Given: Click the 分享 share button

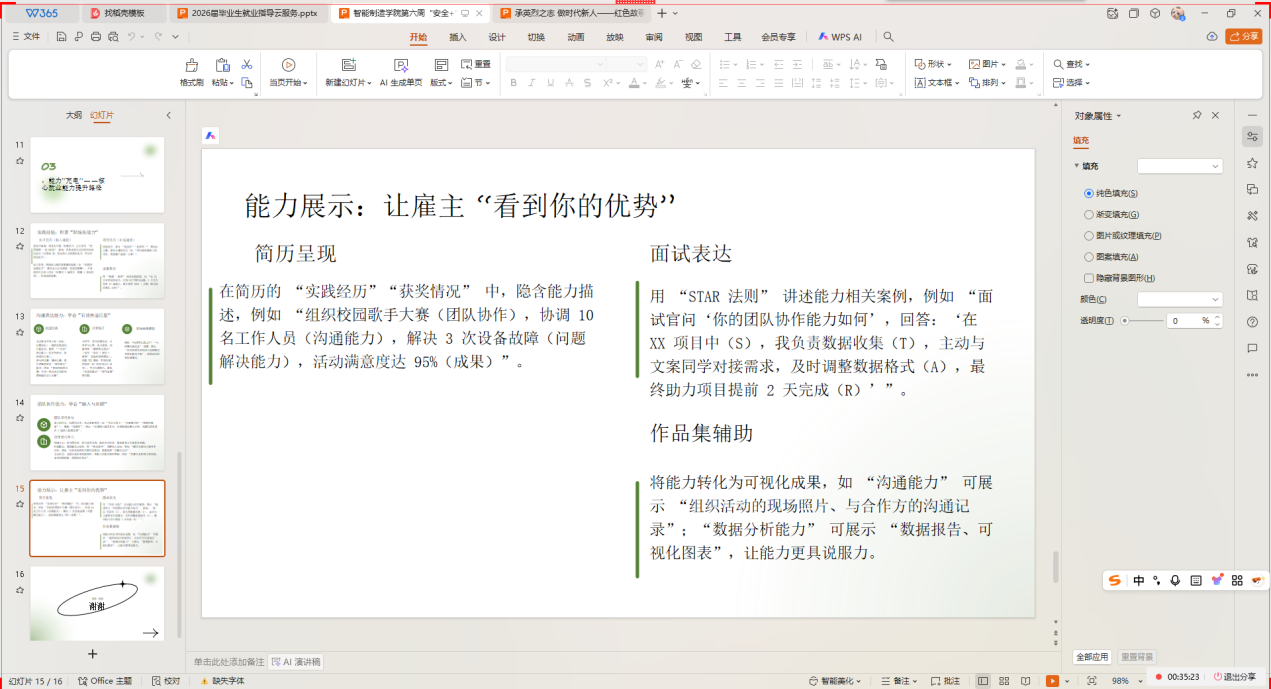Looking at the screenshot, I should (x=1244, y=37).
